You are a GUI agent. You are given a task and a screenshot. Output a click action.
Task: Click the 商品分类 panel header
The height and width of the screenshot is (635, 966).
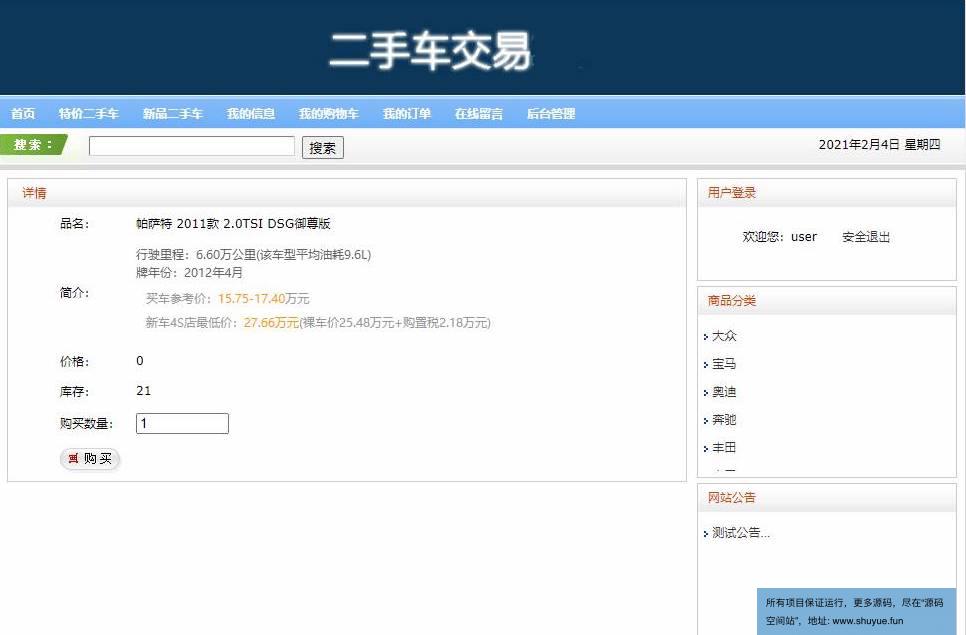(826, 301)
